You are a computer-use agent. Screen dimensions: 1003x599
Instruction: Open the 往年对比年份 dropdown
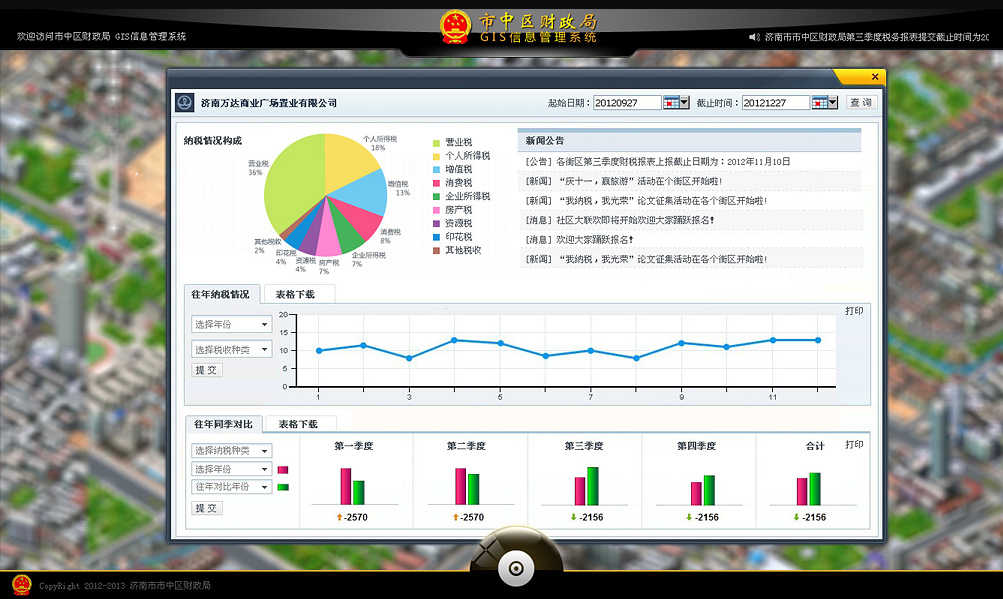[x=231, y=487]
